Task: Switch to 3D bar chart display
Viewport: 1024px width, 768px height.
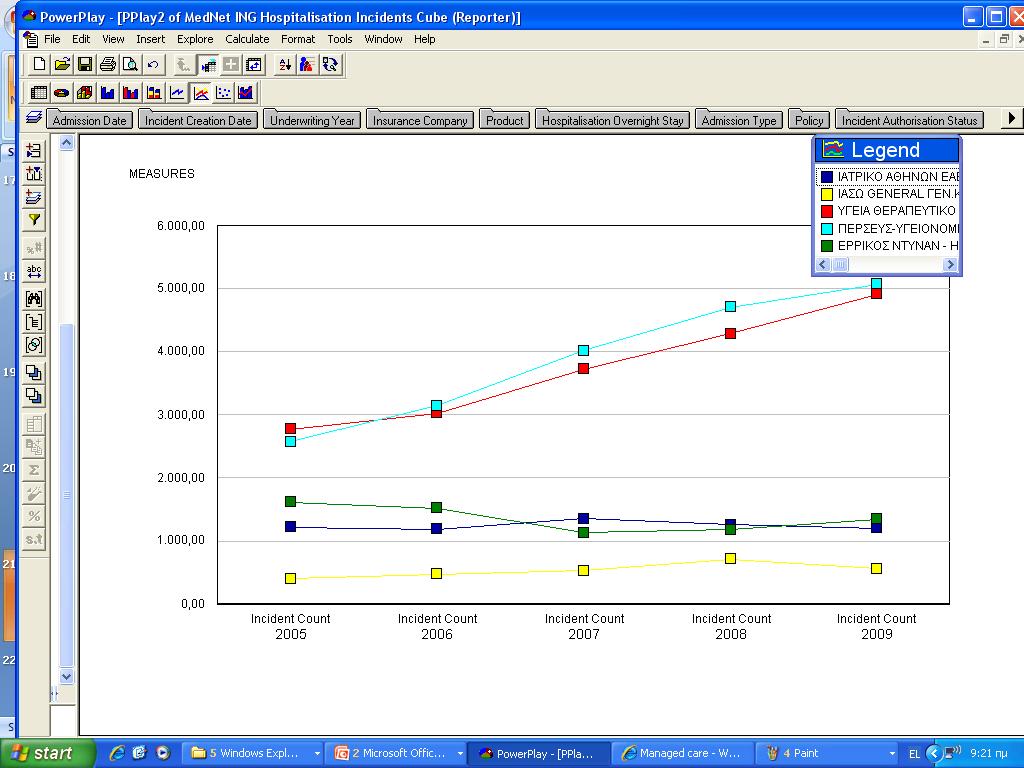Action: tap(85, 93)
